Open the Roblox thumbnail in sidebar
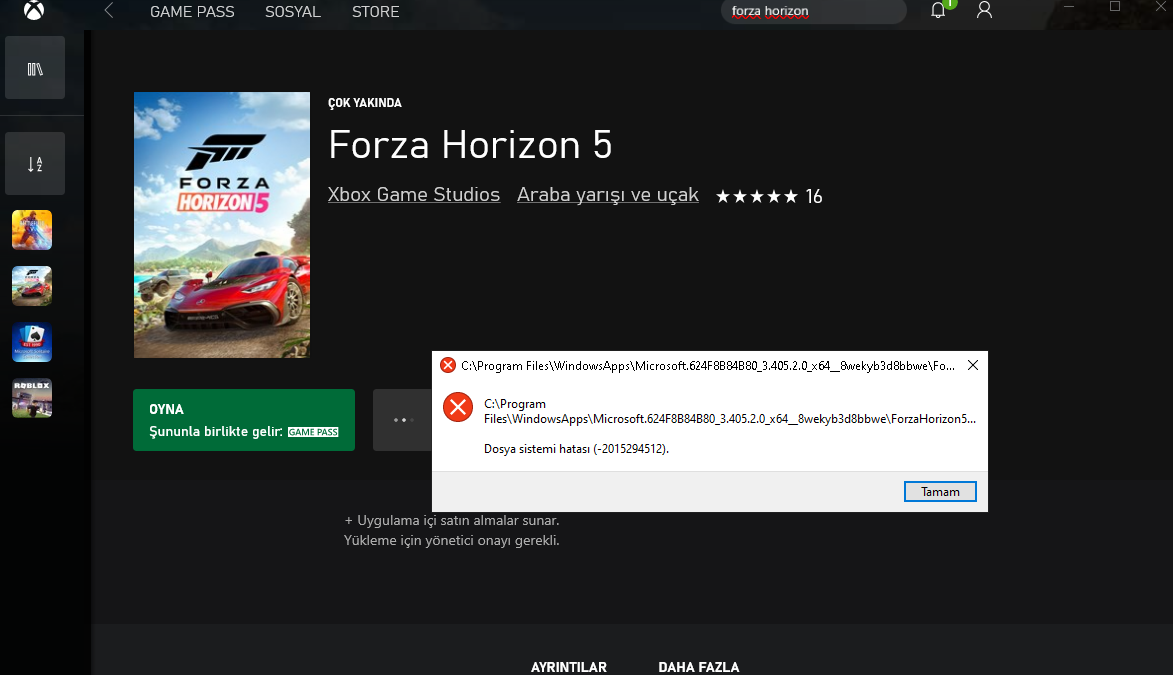 tap(32, 398)
